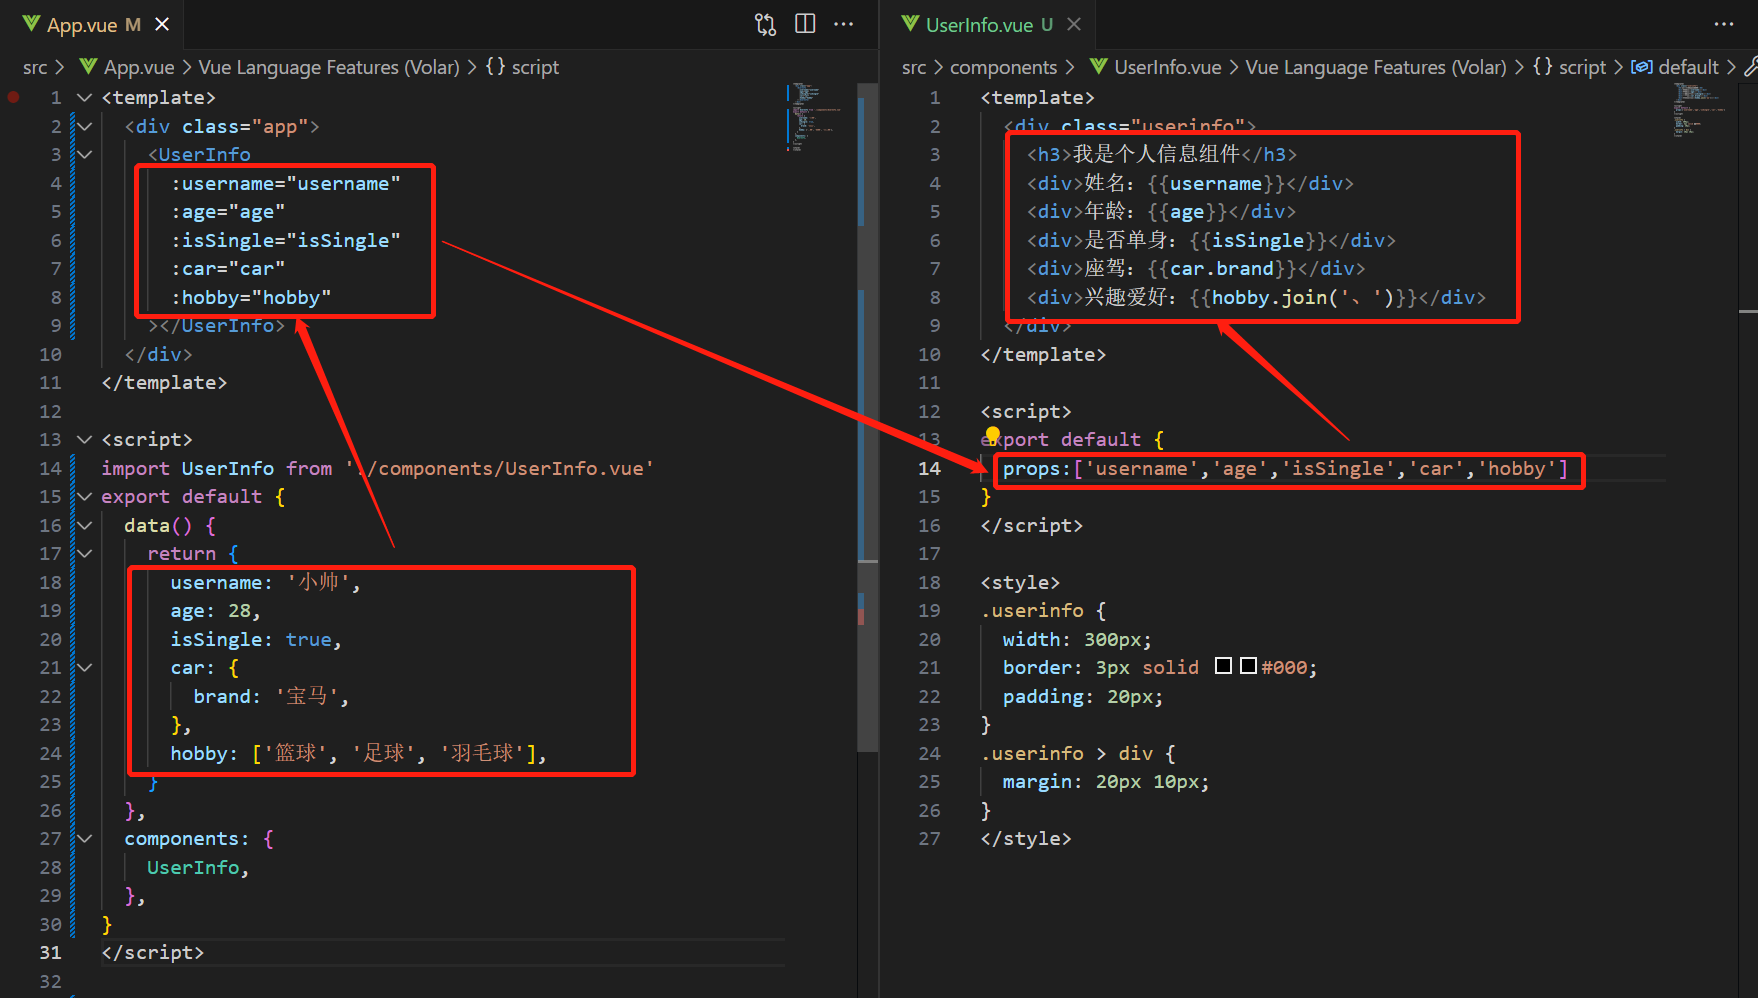Click the script breadcrumb in left editor

tap(535, 67)
